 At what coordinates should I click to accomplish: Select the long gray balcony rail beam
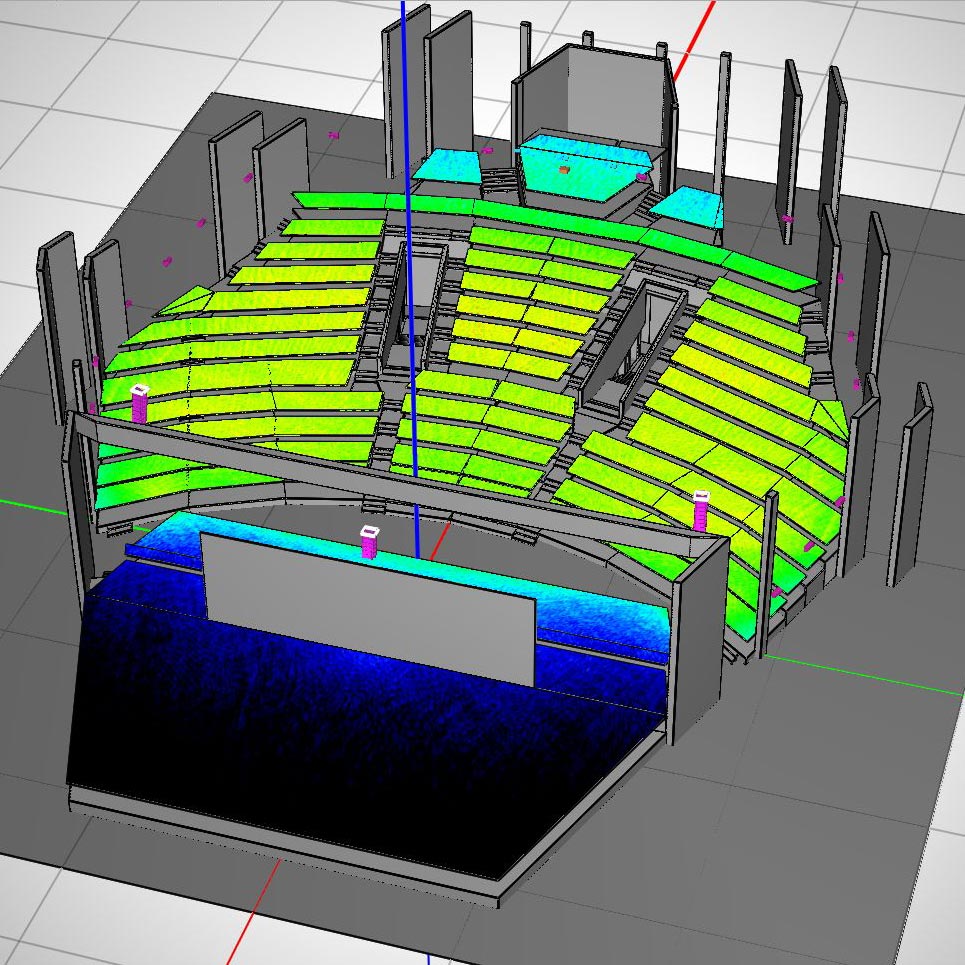tap(394, 477)
